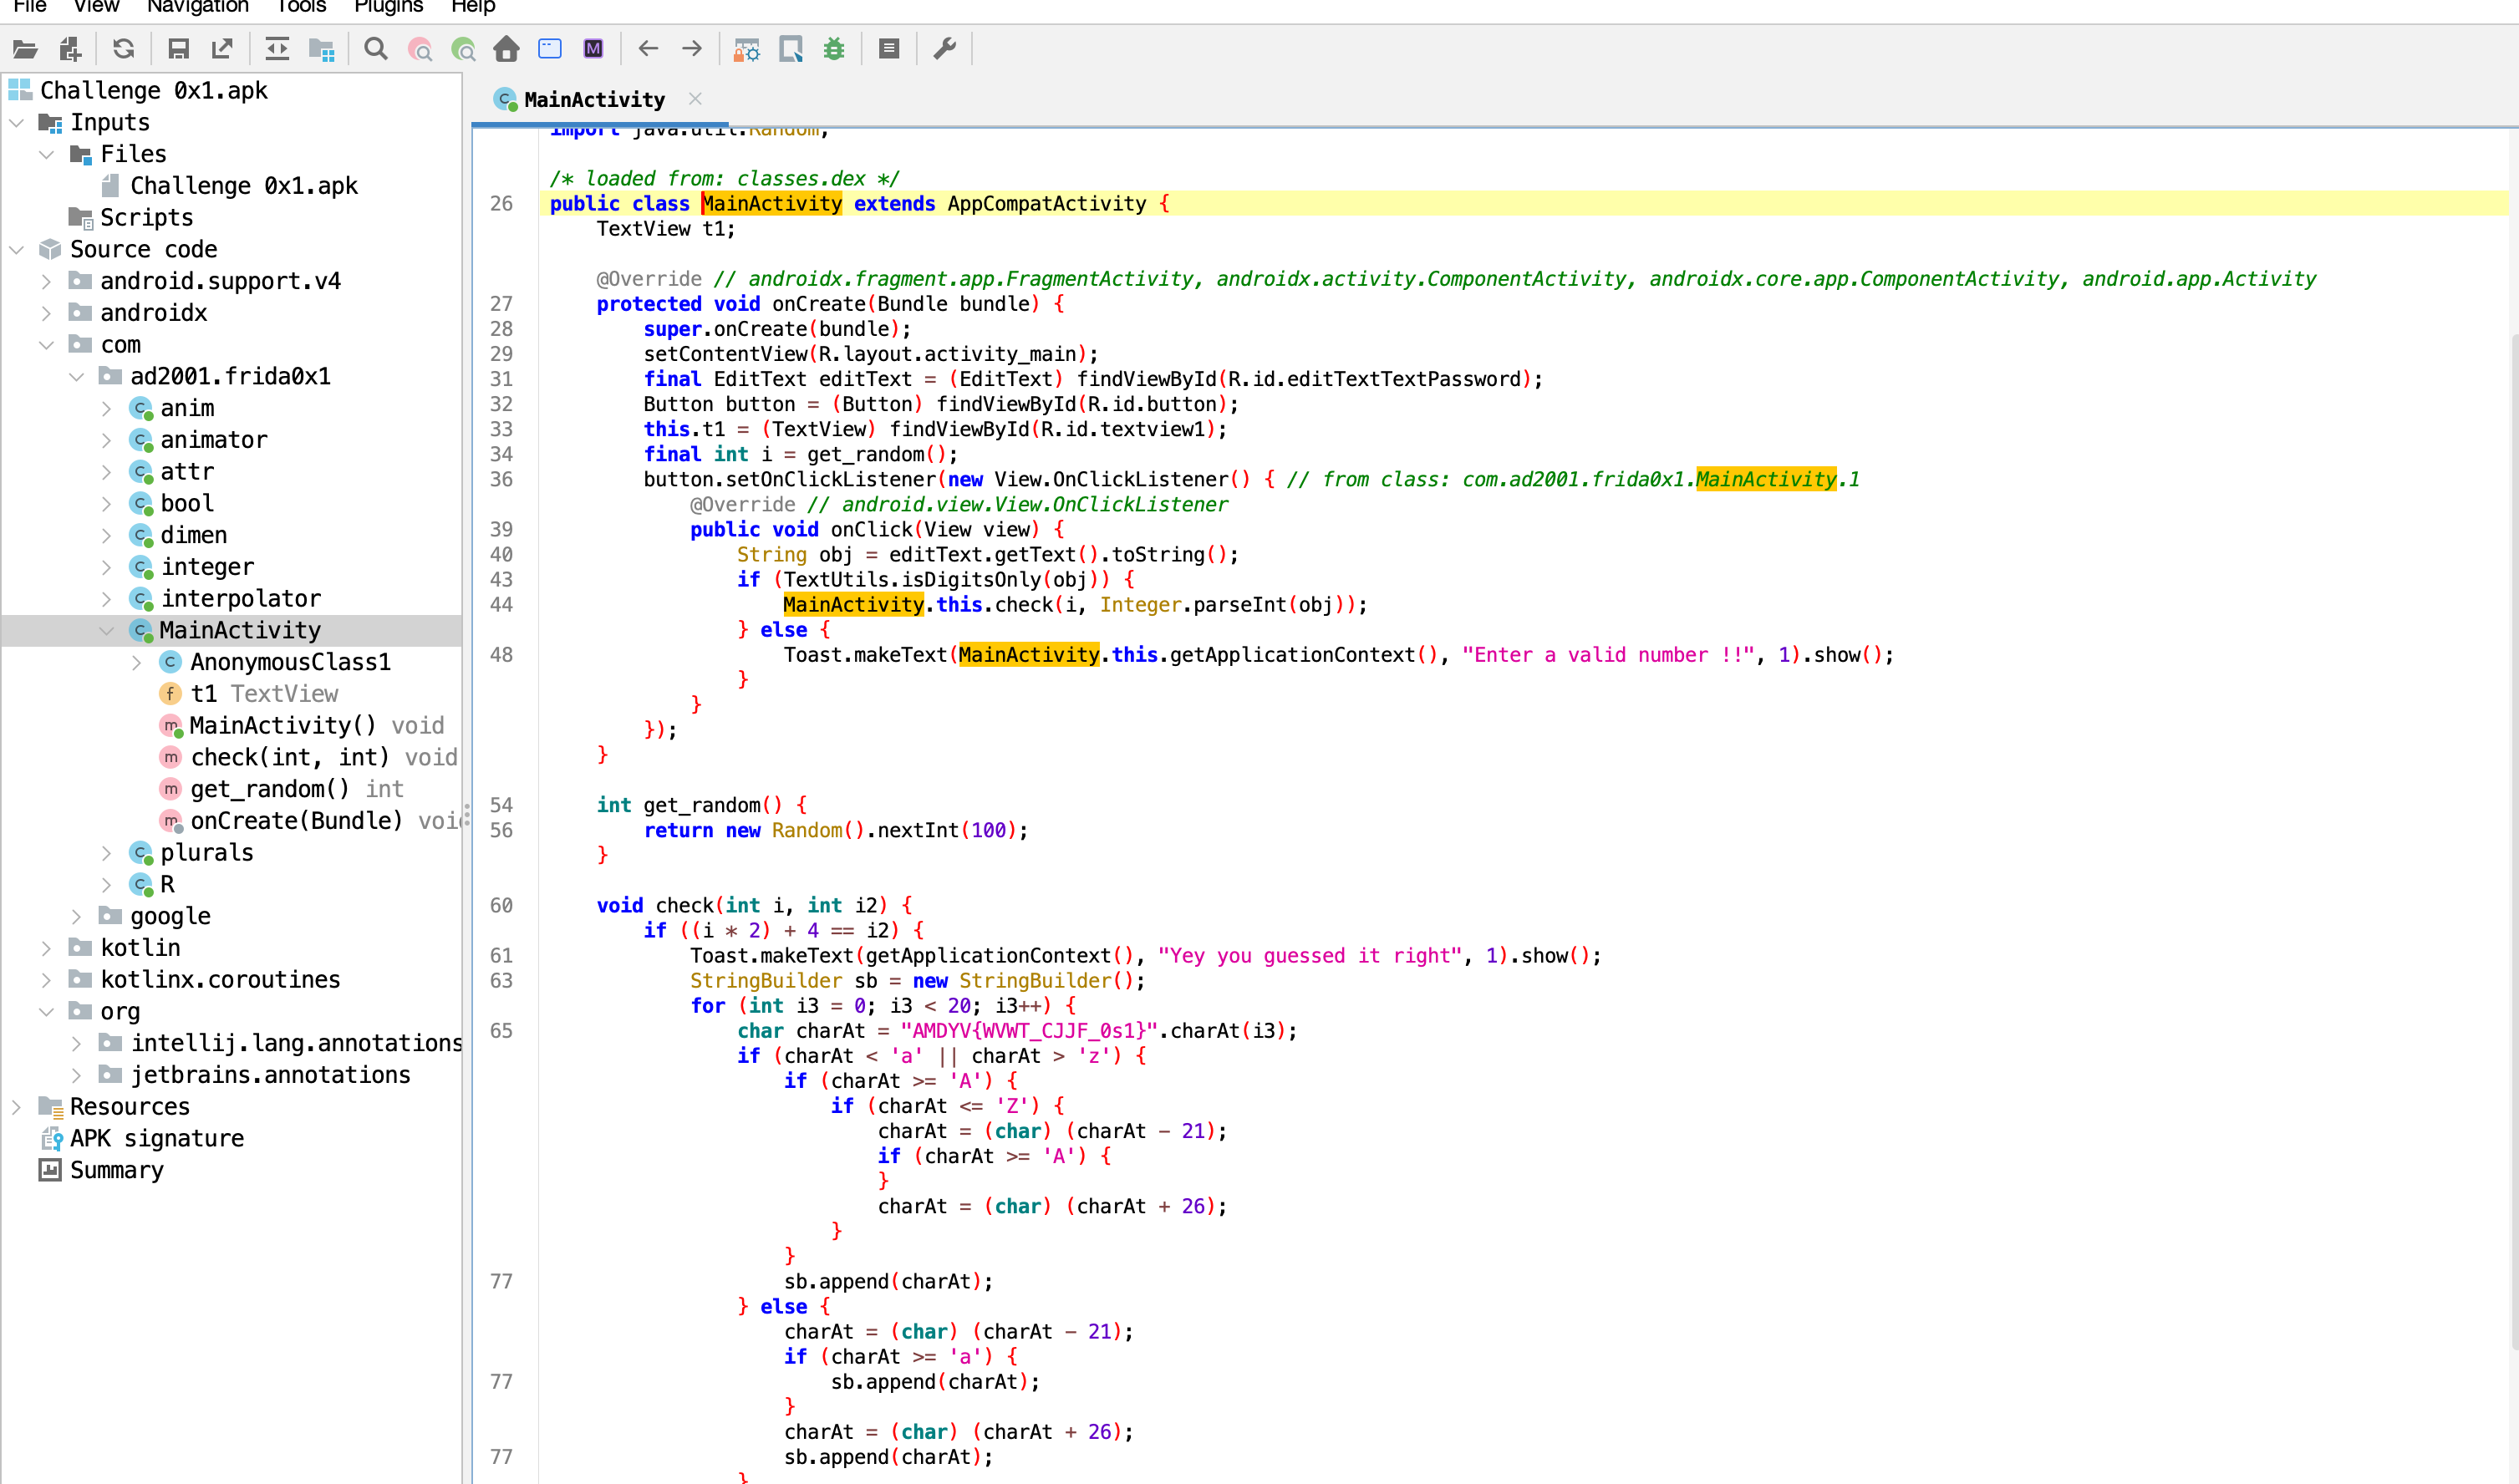Expand the AnonymousClass1 node
This screenshot has width=2519, height=1484.
137,663
